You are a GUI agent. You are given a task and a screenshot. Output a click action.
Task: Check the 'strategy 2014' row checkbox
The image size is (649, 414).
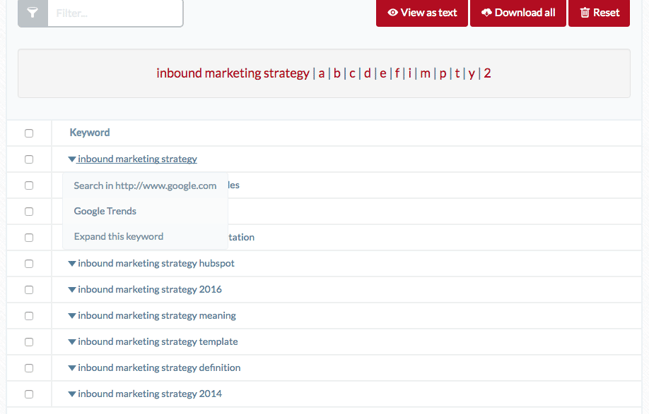point(29,394)
